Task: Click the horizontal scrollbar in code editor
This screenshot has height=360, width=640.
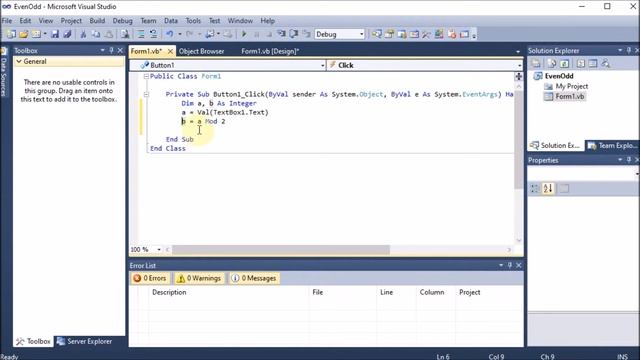Action: click(x=280, y=249)
